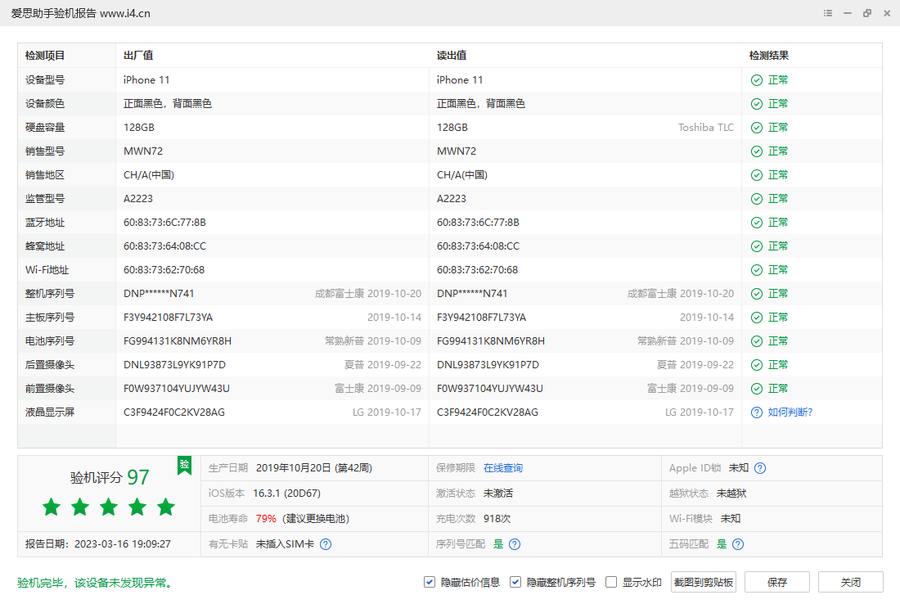This screenshot has height=613, width=900.
Task: Click help icon beside 五码匹配
Action: point(737,544)
